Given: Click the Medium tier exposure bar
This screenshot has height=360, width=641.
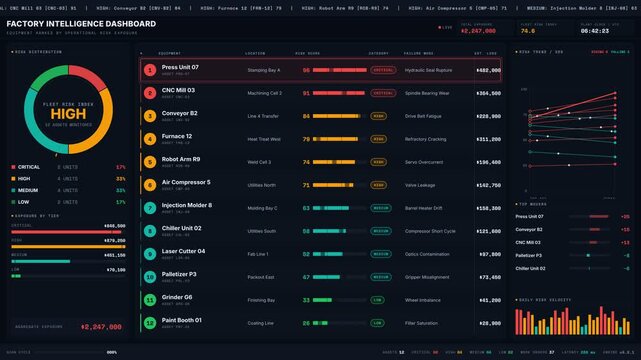Looking at the screenshot, I should click(68, 262).
